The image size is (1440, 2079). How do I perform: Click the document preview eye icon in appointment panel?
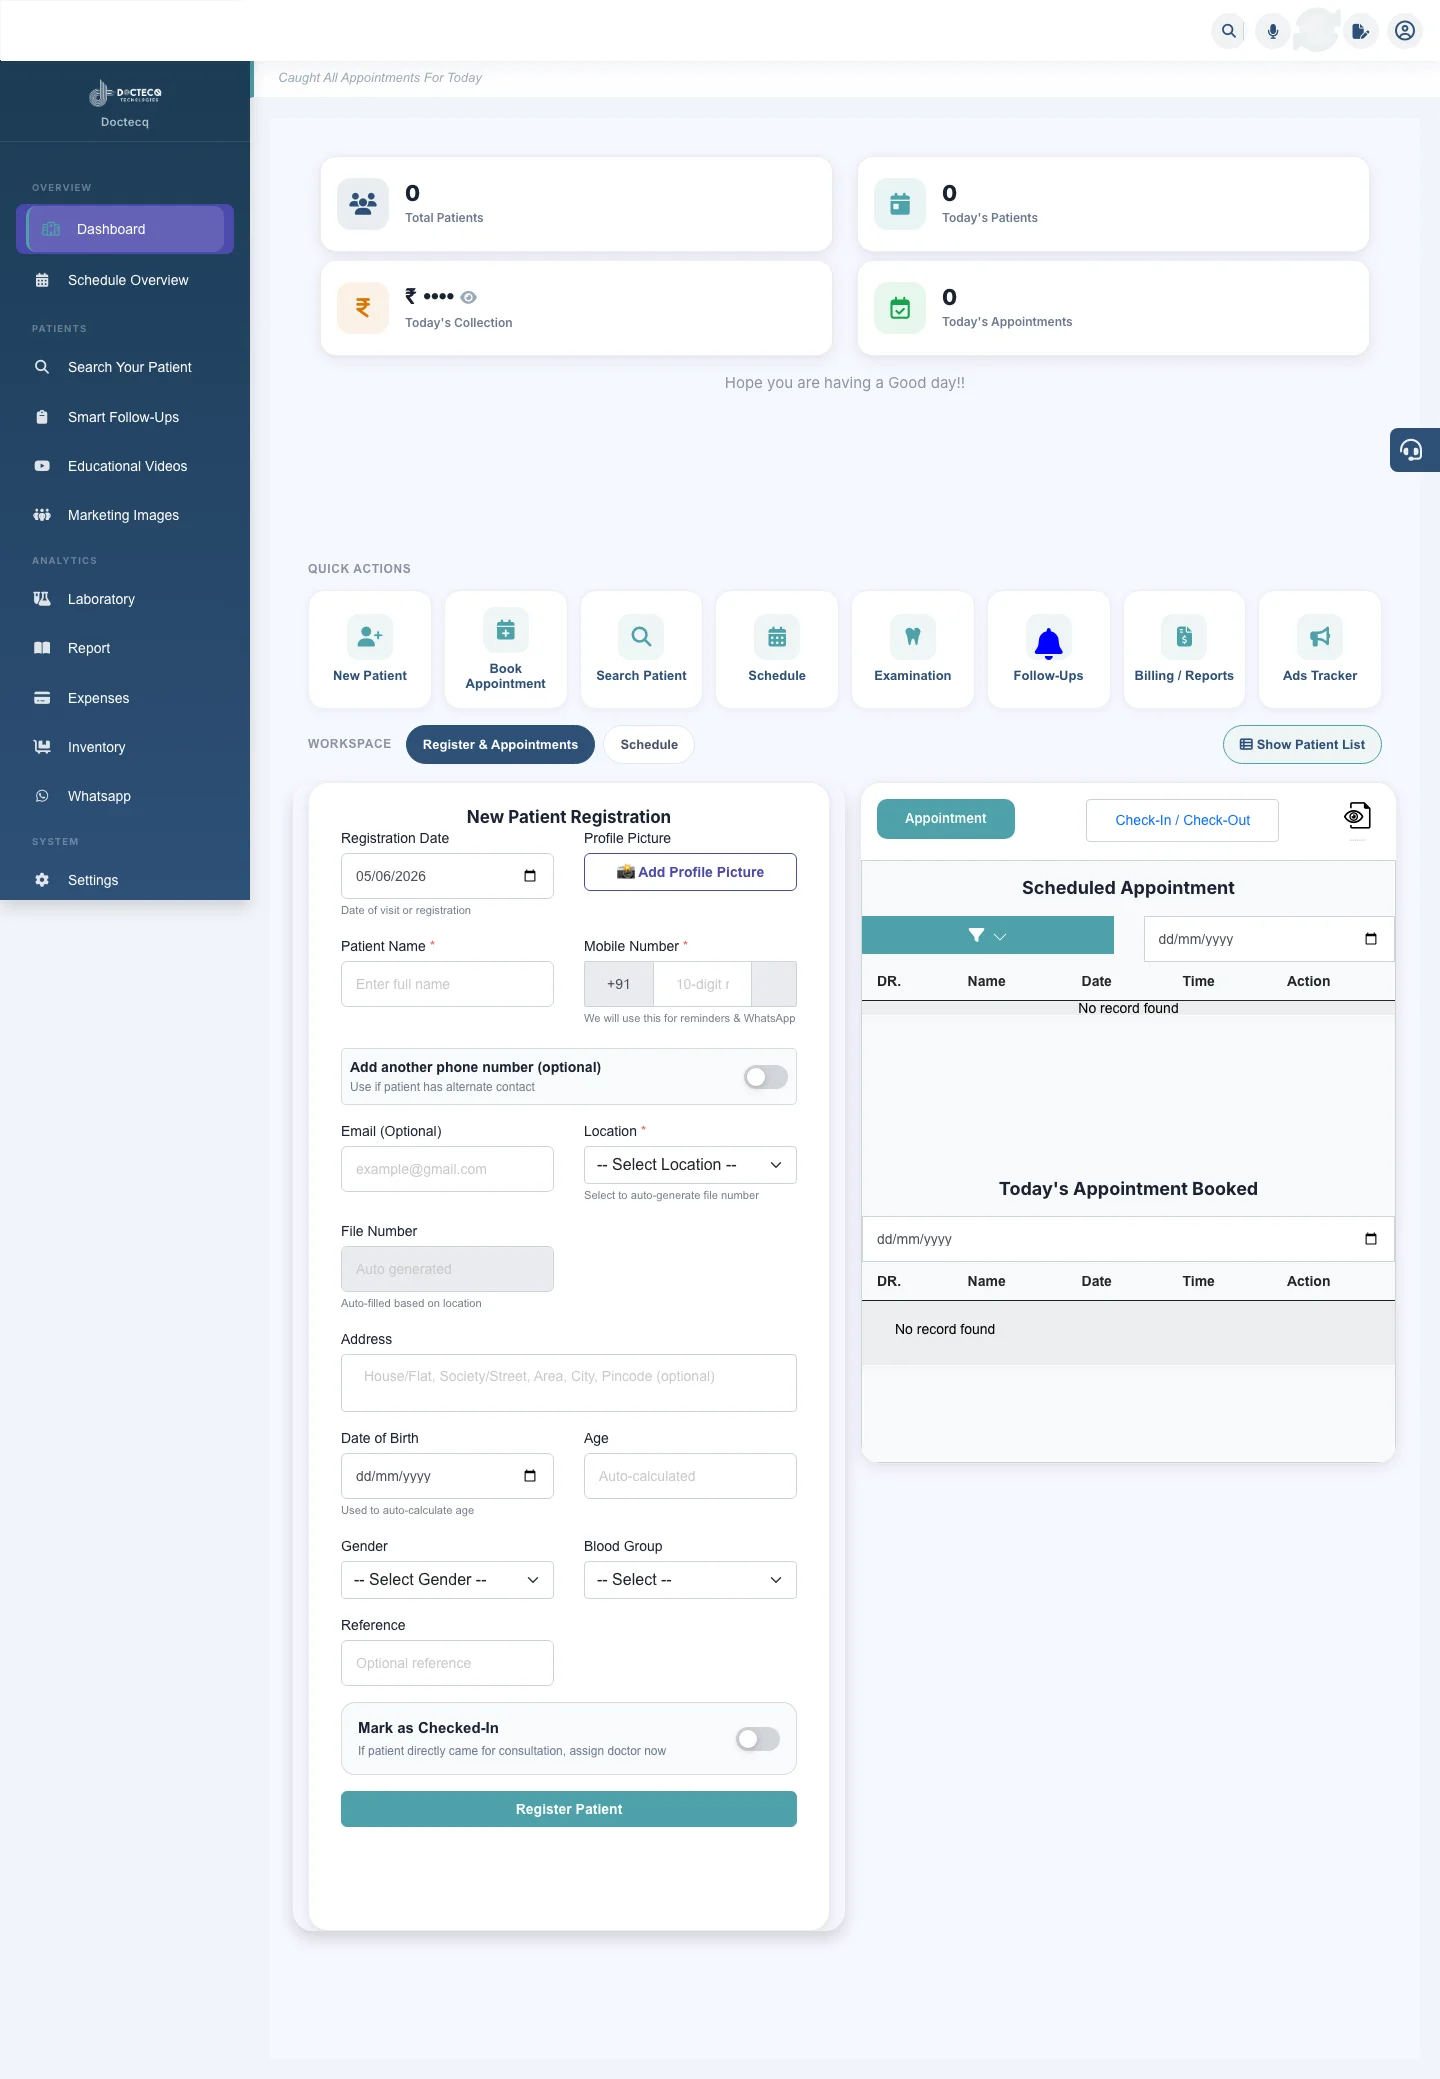(1357, 816)
